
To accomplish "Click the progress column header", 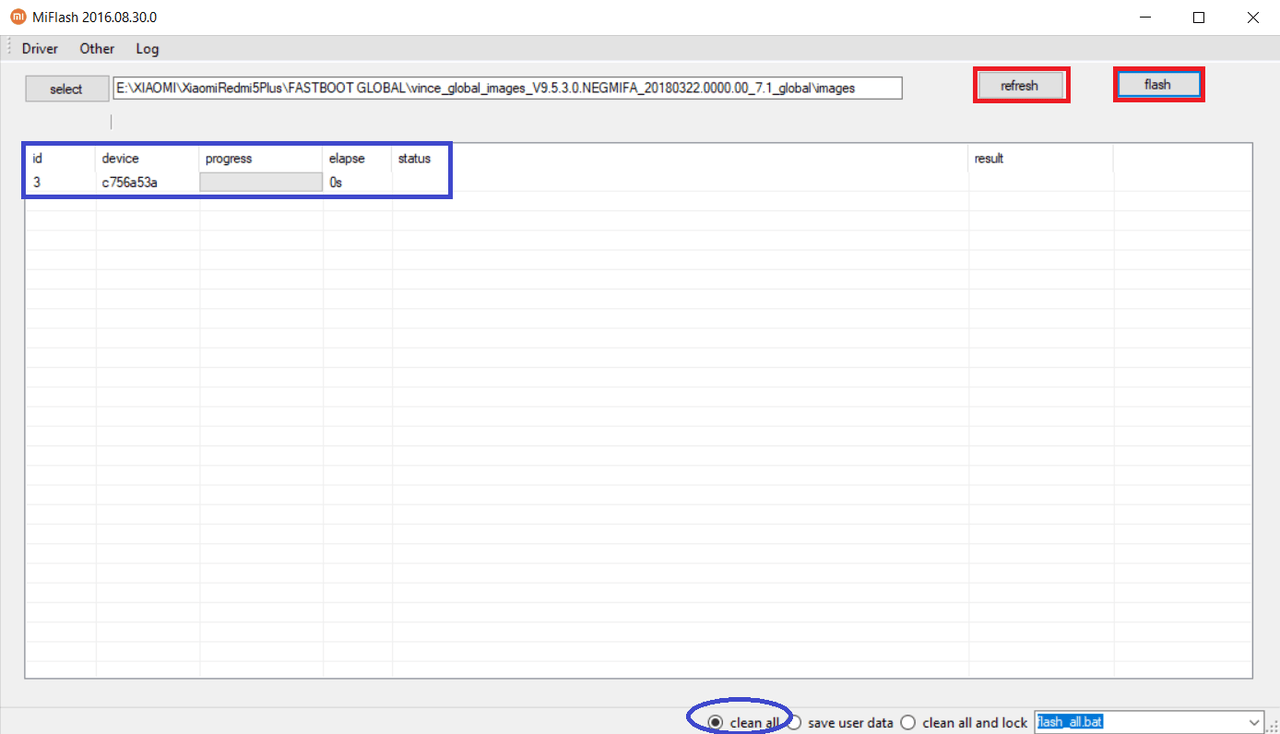I will coord(261,158).
